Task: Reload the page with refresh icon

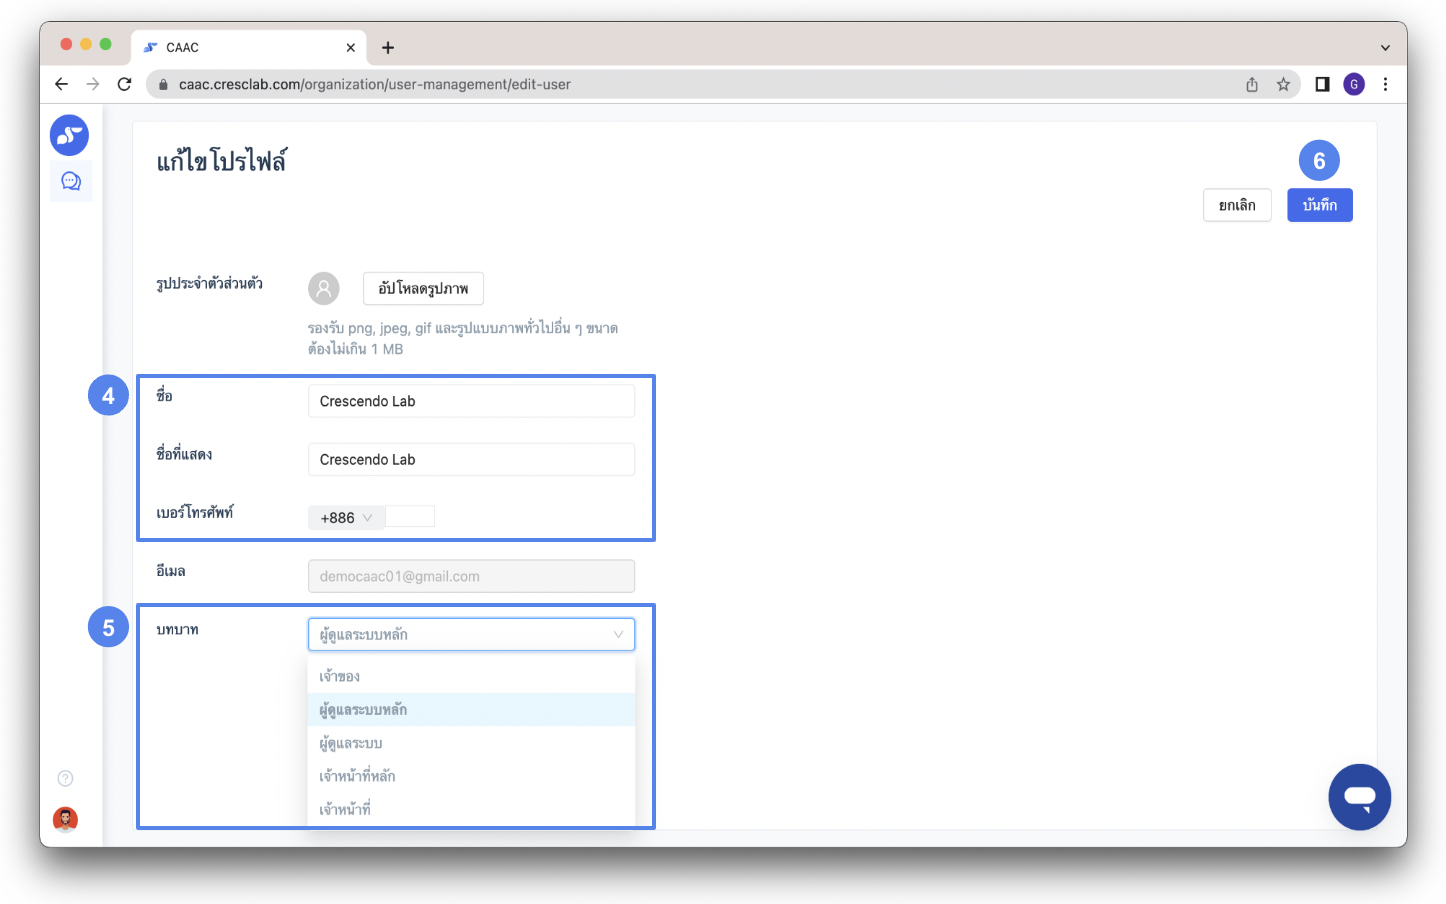Action: (x=124, y=84)
